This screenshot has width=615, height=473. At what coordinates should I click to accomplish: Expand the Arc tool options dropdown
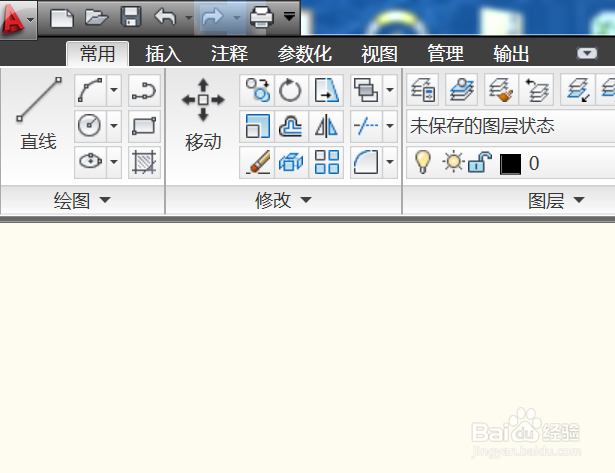(x=114, y=90)
